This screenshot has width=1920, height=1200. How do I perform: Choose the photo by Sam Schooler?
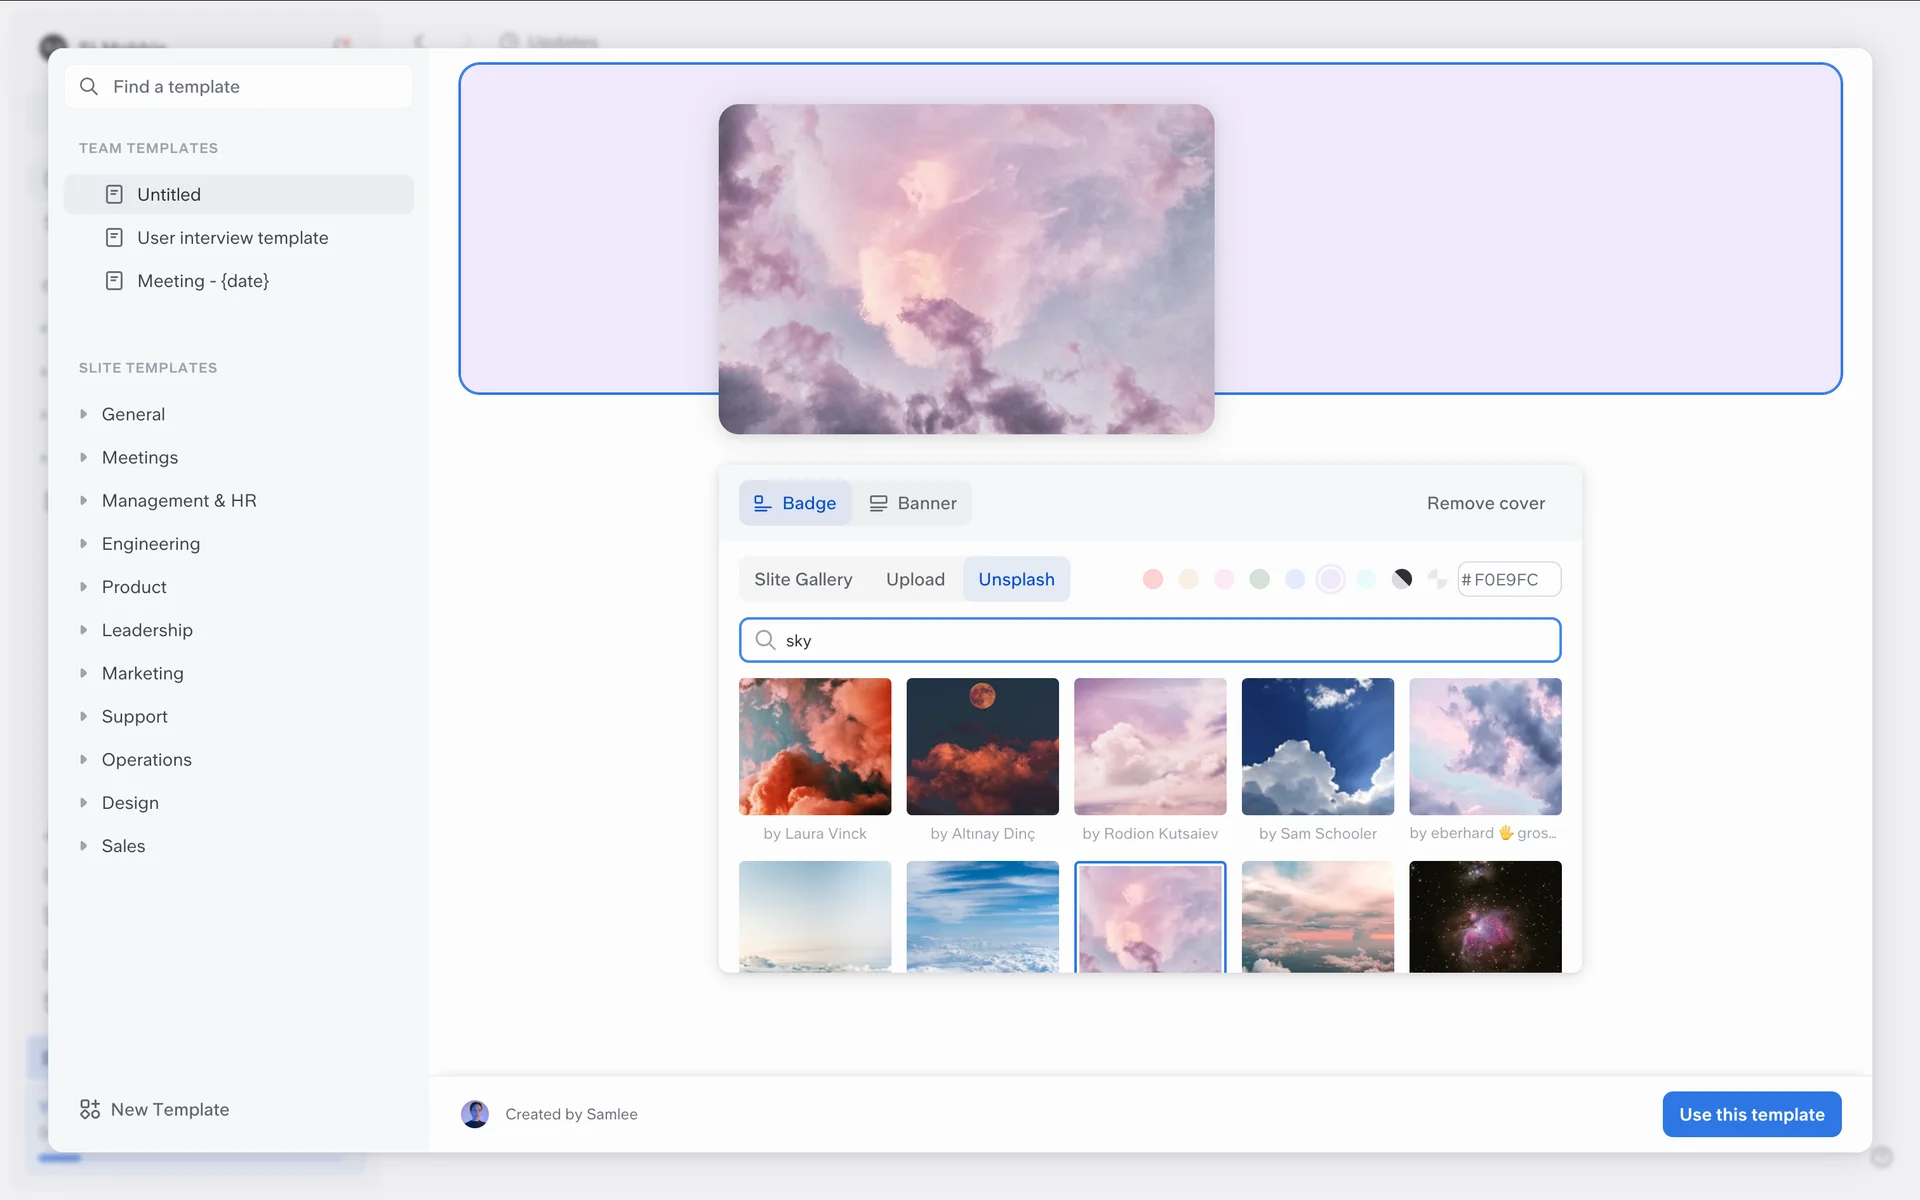1317,747
